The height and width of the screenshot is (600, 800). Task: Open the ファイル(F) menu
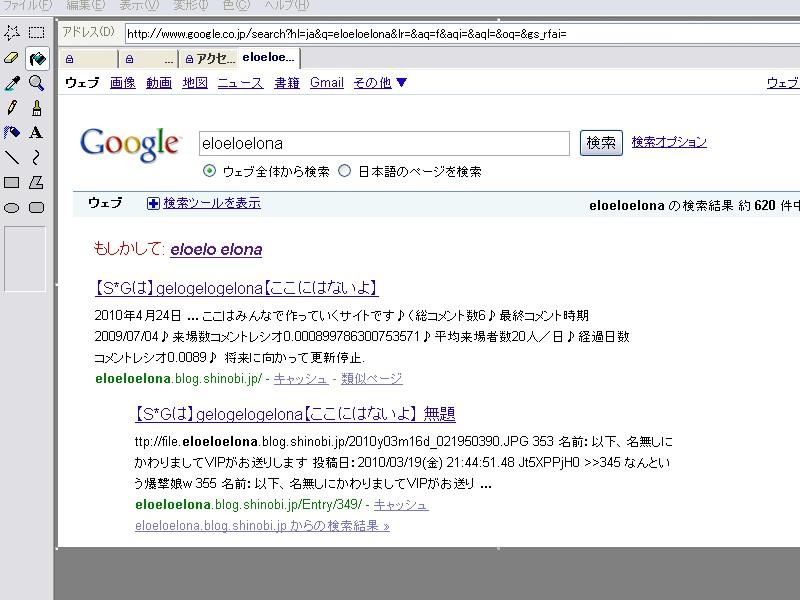[x=28, y=5]
